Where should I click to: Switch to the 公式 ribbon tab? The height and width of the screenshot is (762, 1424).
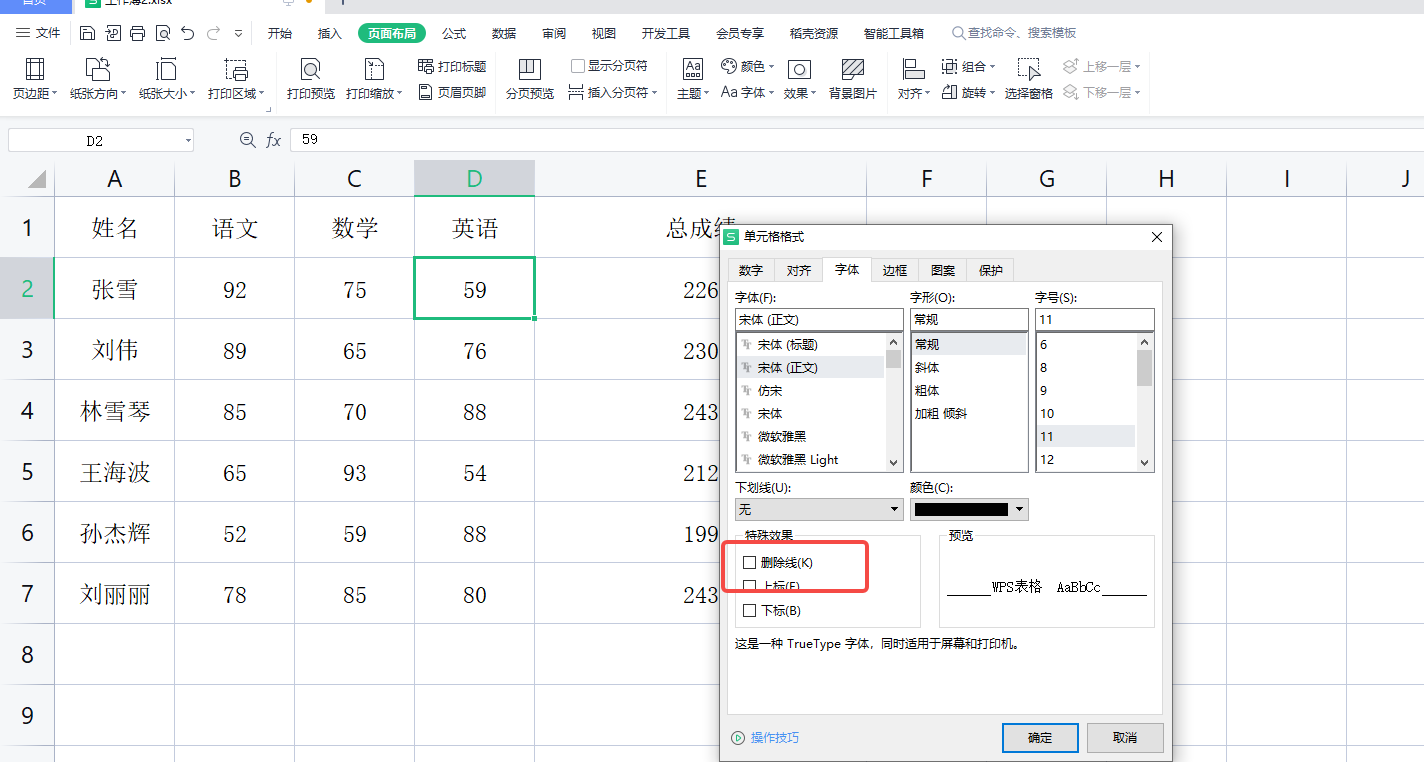(x=454, y=33)
